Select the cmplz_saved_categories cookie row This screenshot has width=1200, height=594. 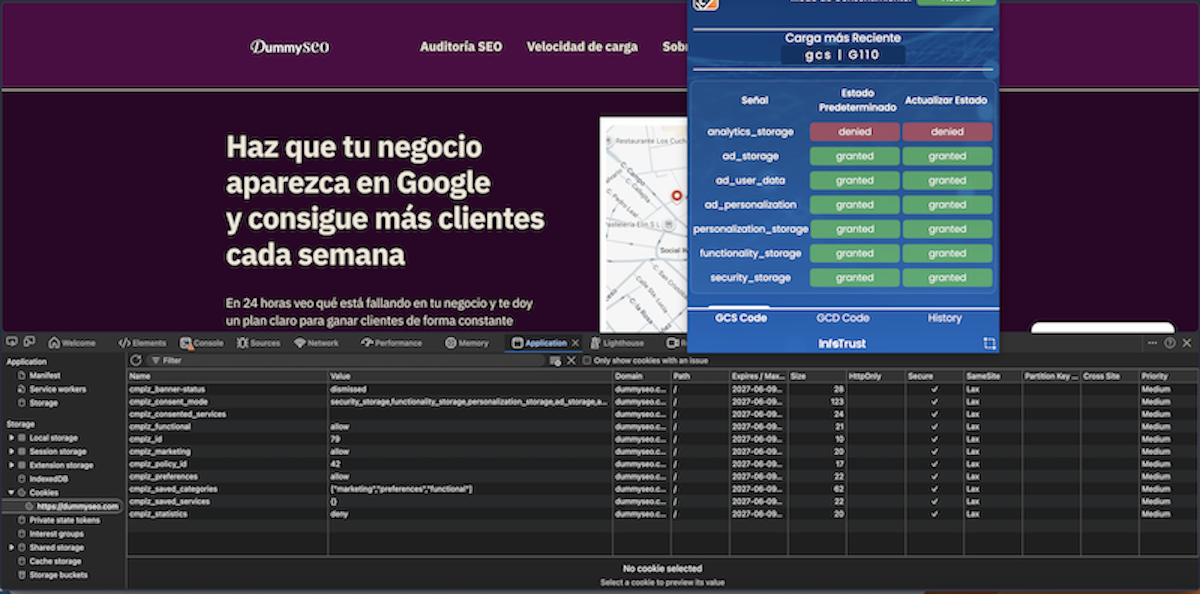pyautogui.click(x=662, y=489)
